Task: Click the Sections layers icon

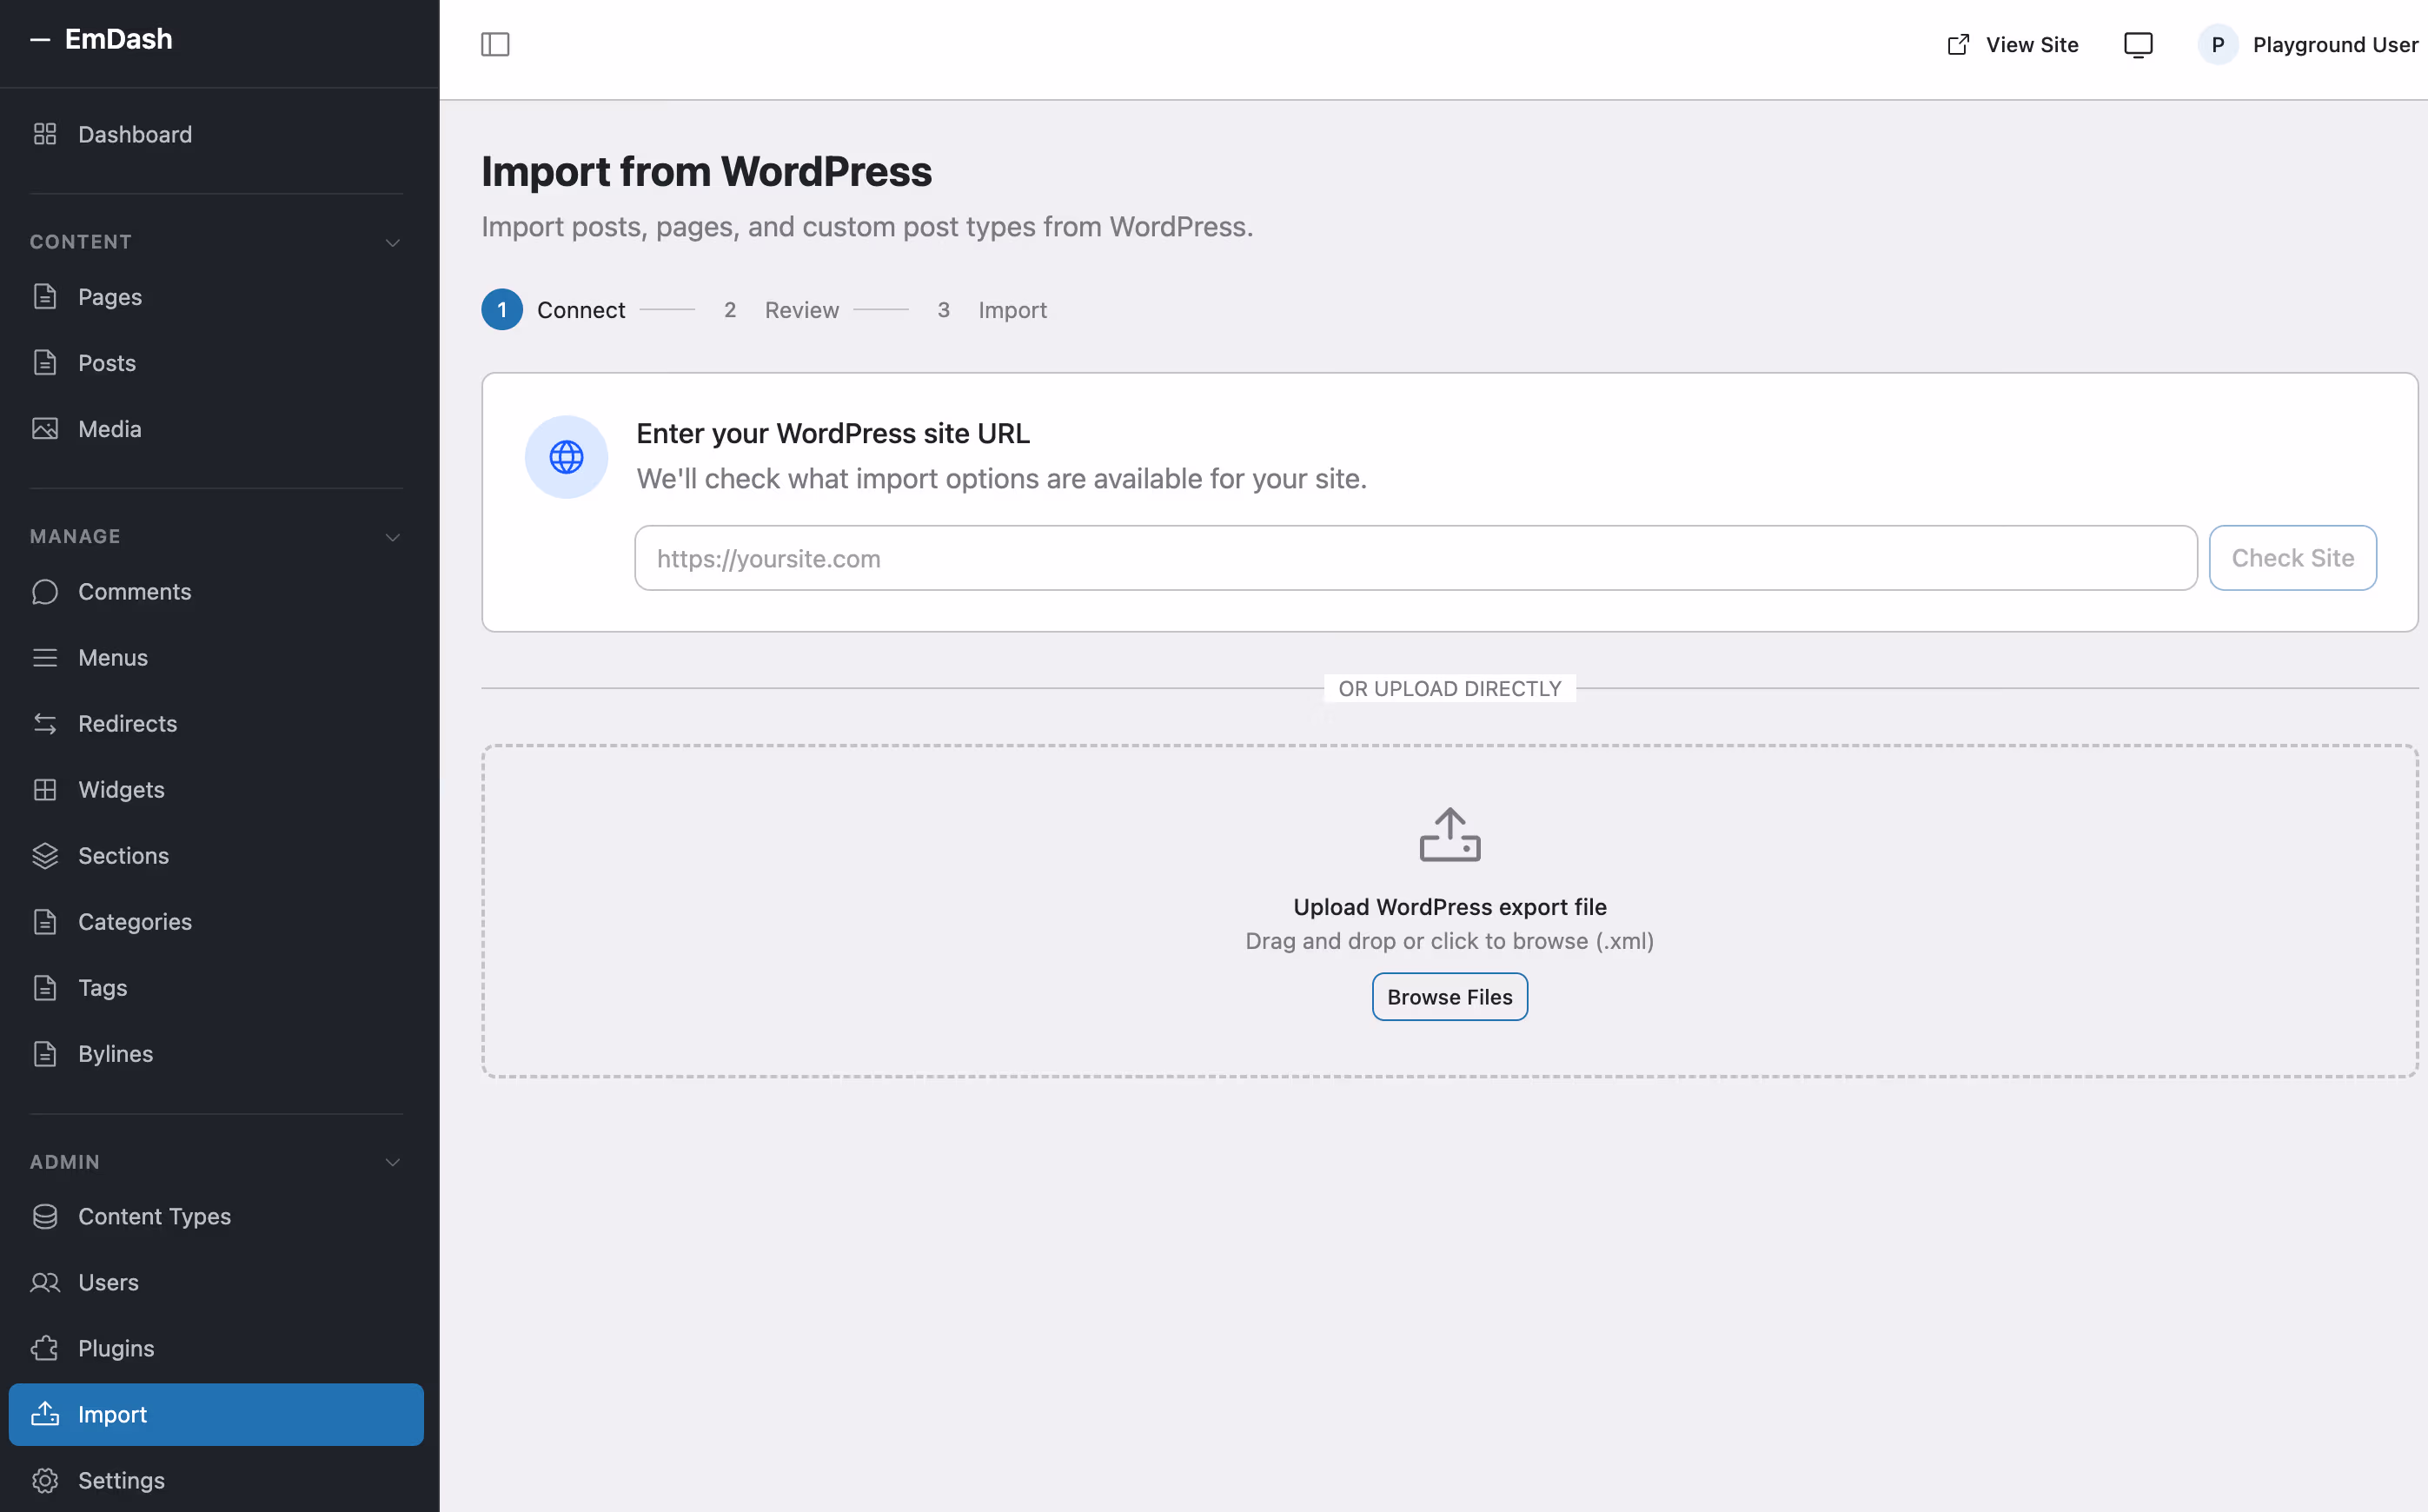Action: [x=45, y=856]
